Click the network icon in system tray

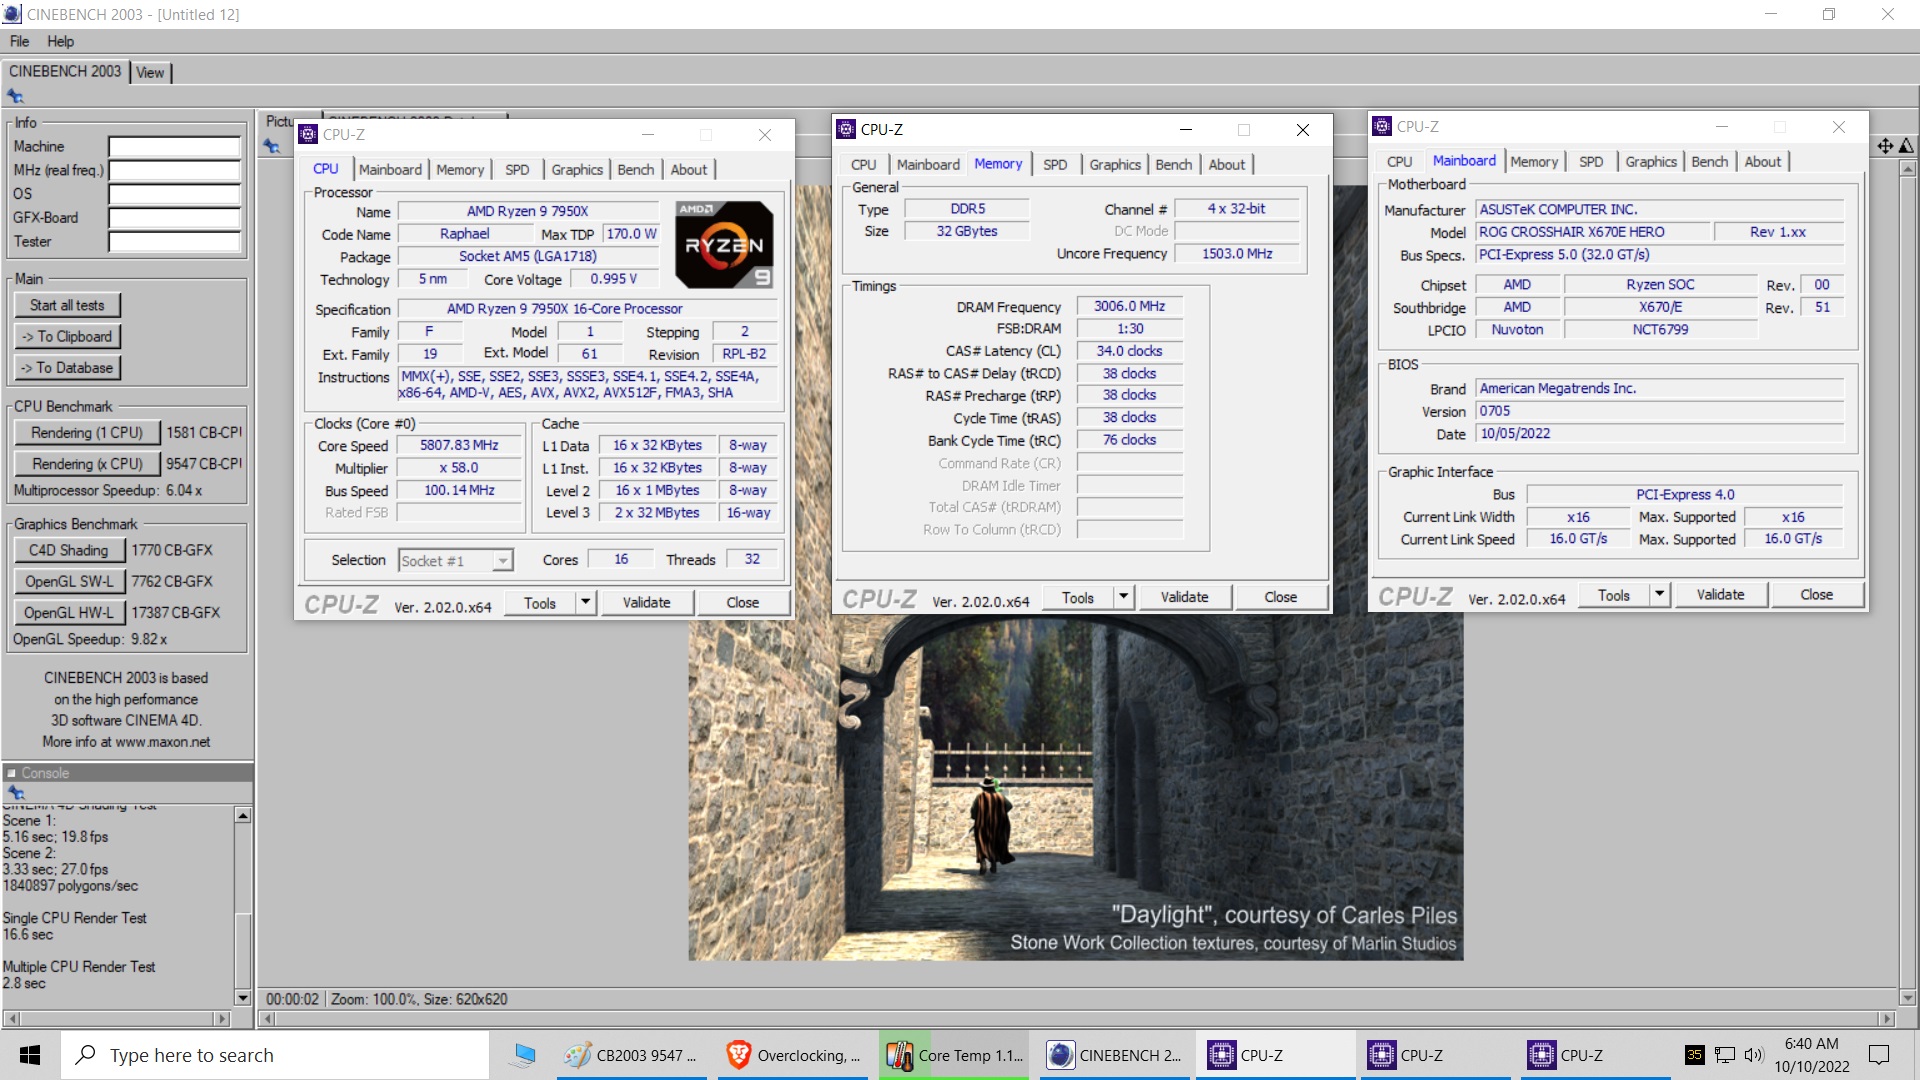click(1724, 1055)
